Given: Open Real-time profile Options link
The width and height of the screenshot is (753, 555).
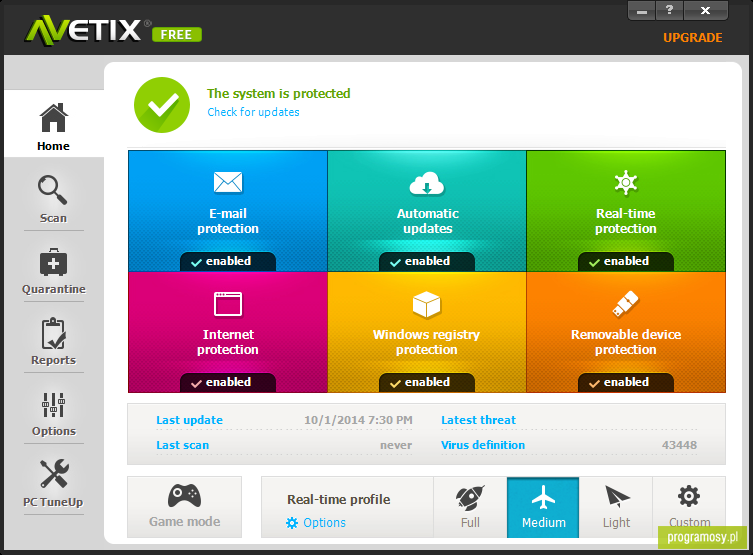Looking at the screenshot, I should pos(324,523).
